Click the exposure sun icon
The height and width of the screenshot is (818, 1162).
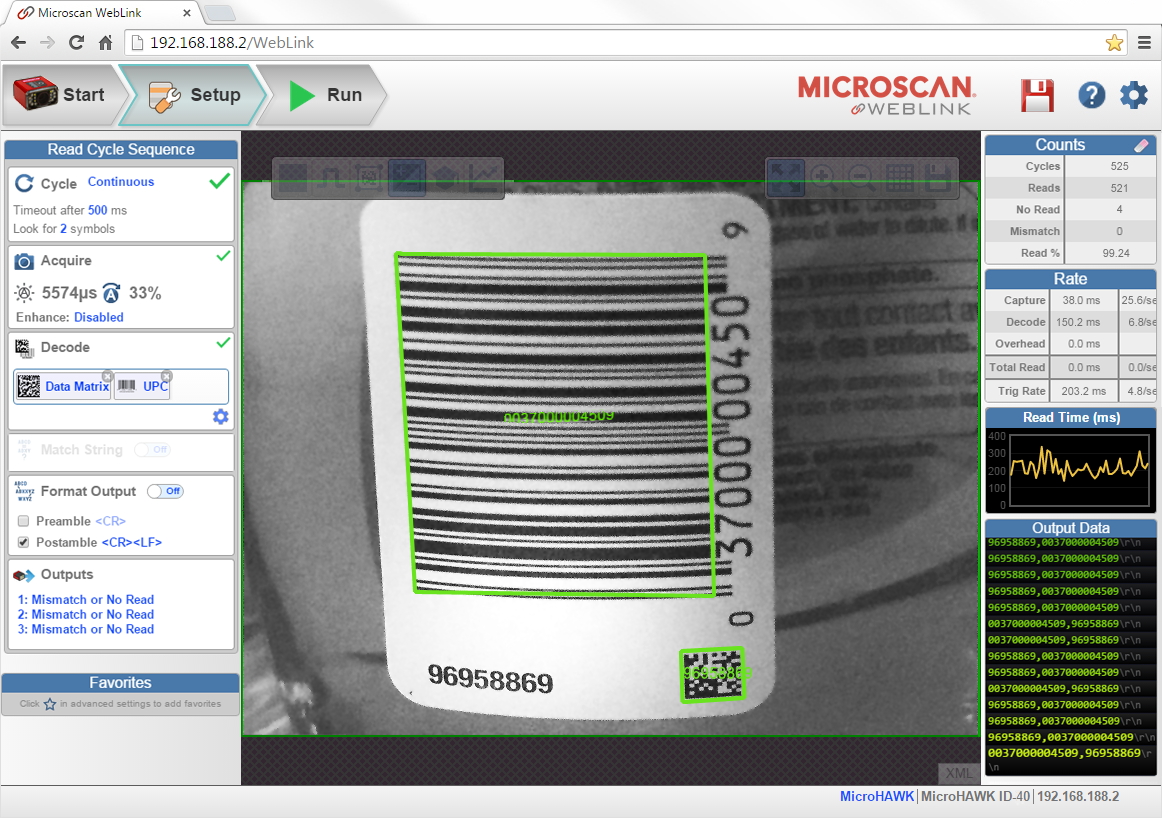(24, 293)
